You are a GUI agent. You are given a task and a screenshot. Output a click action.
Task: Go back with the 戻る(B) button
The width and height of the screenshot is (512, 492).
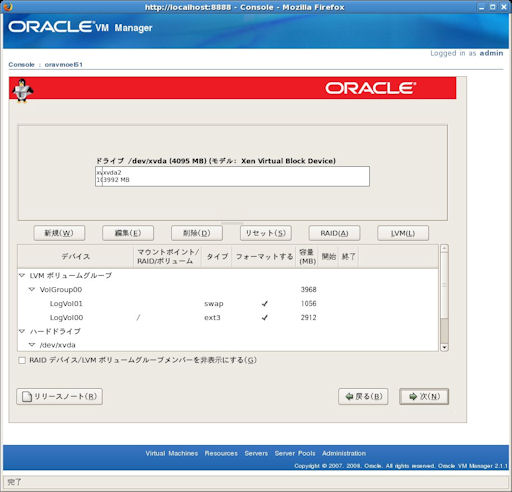363,396
